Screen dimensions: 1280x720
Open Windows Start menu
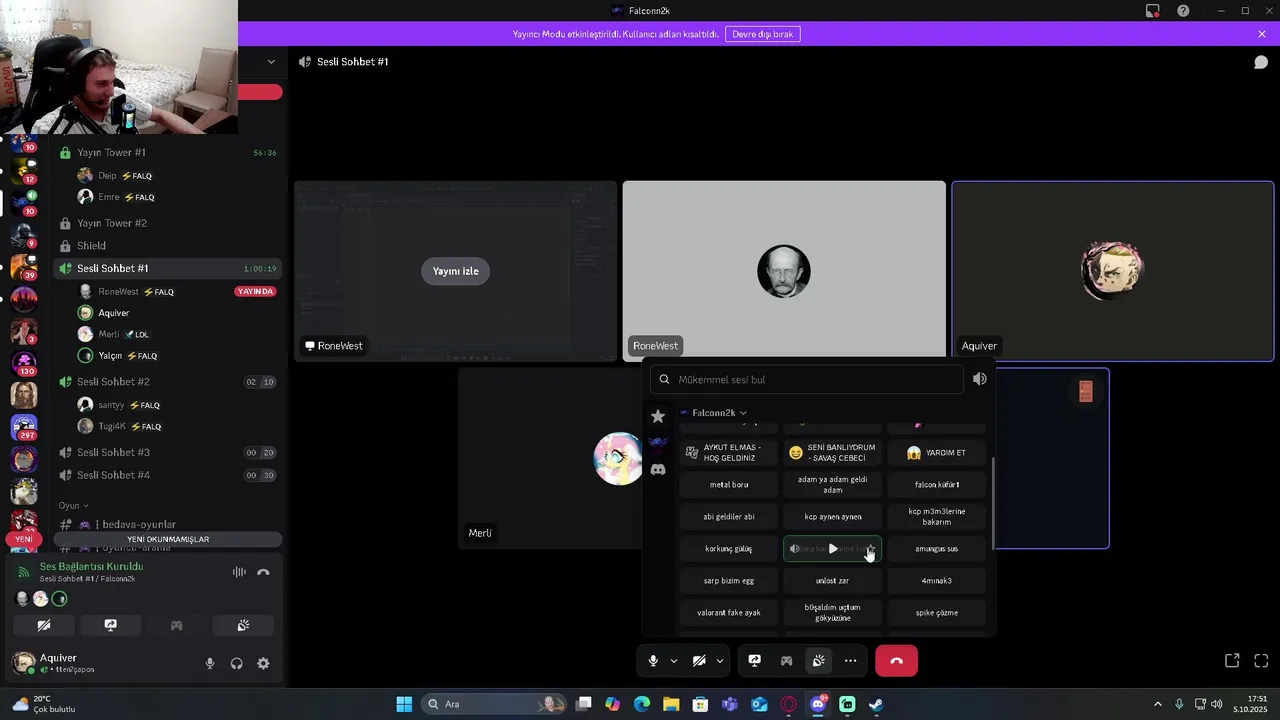pos(404,704)
